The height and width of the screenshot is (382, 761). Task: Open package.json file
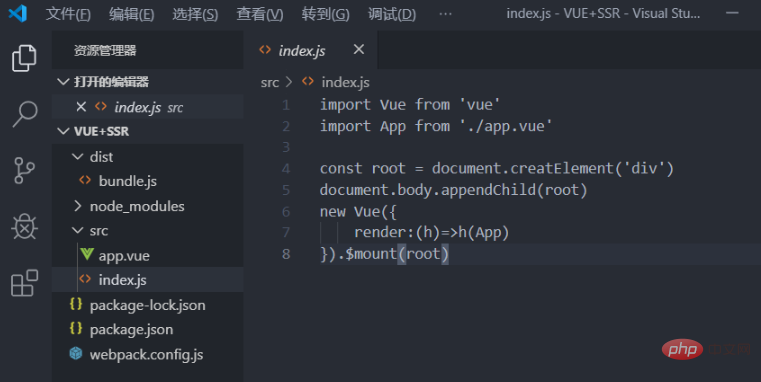[131, 330]
